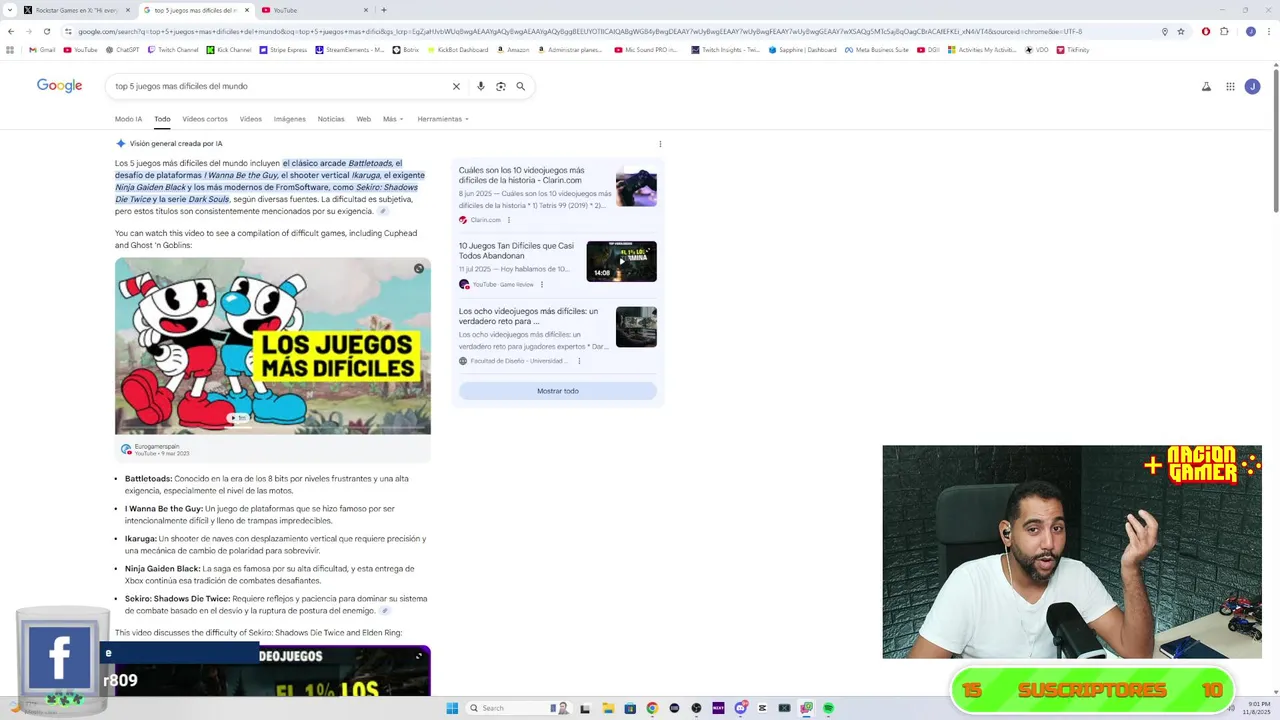The width and height of the screenshot is (1280, 720).
Task: Open Google Lens image search icon
Action: click(x=501, y=86)
